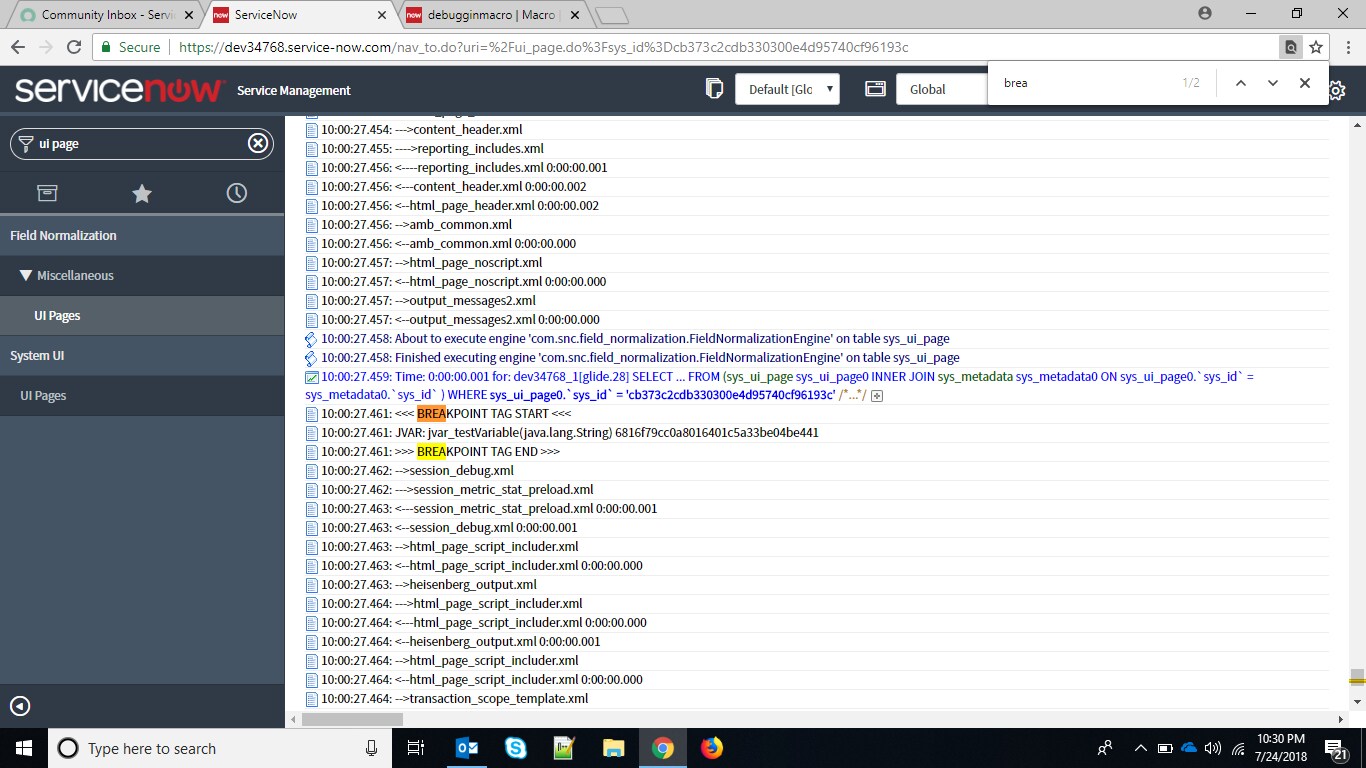
Task: Open the Default [Global] update set dropdown
Action: (786, 88)
